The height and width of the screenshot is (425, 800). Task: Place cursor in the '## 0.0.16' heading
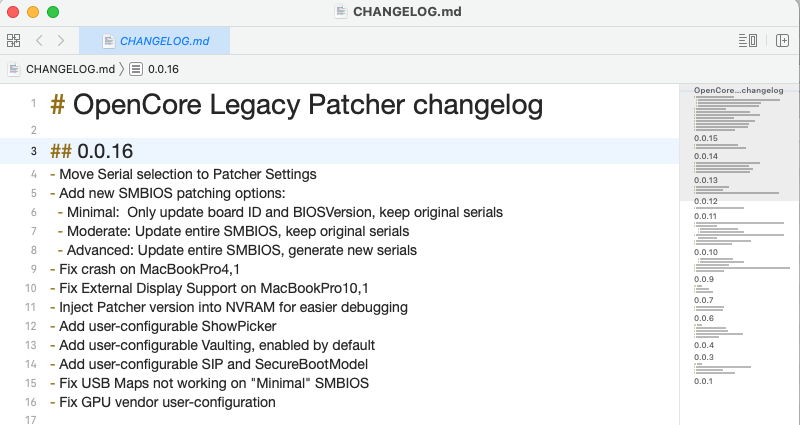pyautogui.click(x=92, y=151)
